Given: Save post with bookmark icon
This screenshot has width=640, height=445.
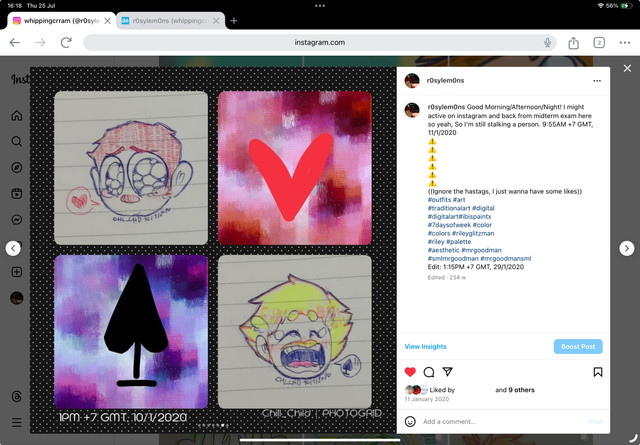Looking at the screenshot, I should point(598,372).
